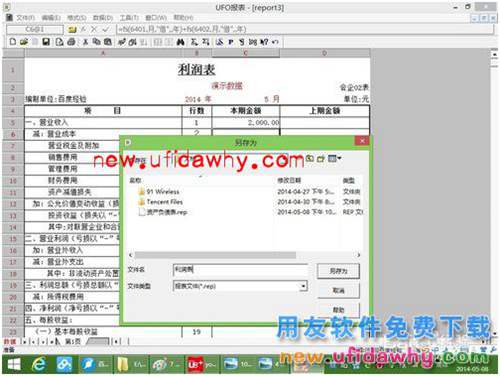Select column D header
Viewport: 500px width, 376px height.
click(324, 53)
